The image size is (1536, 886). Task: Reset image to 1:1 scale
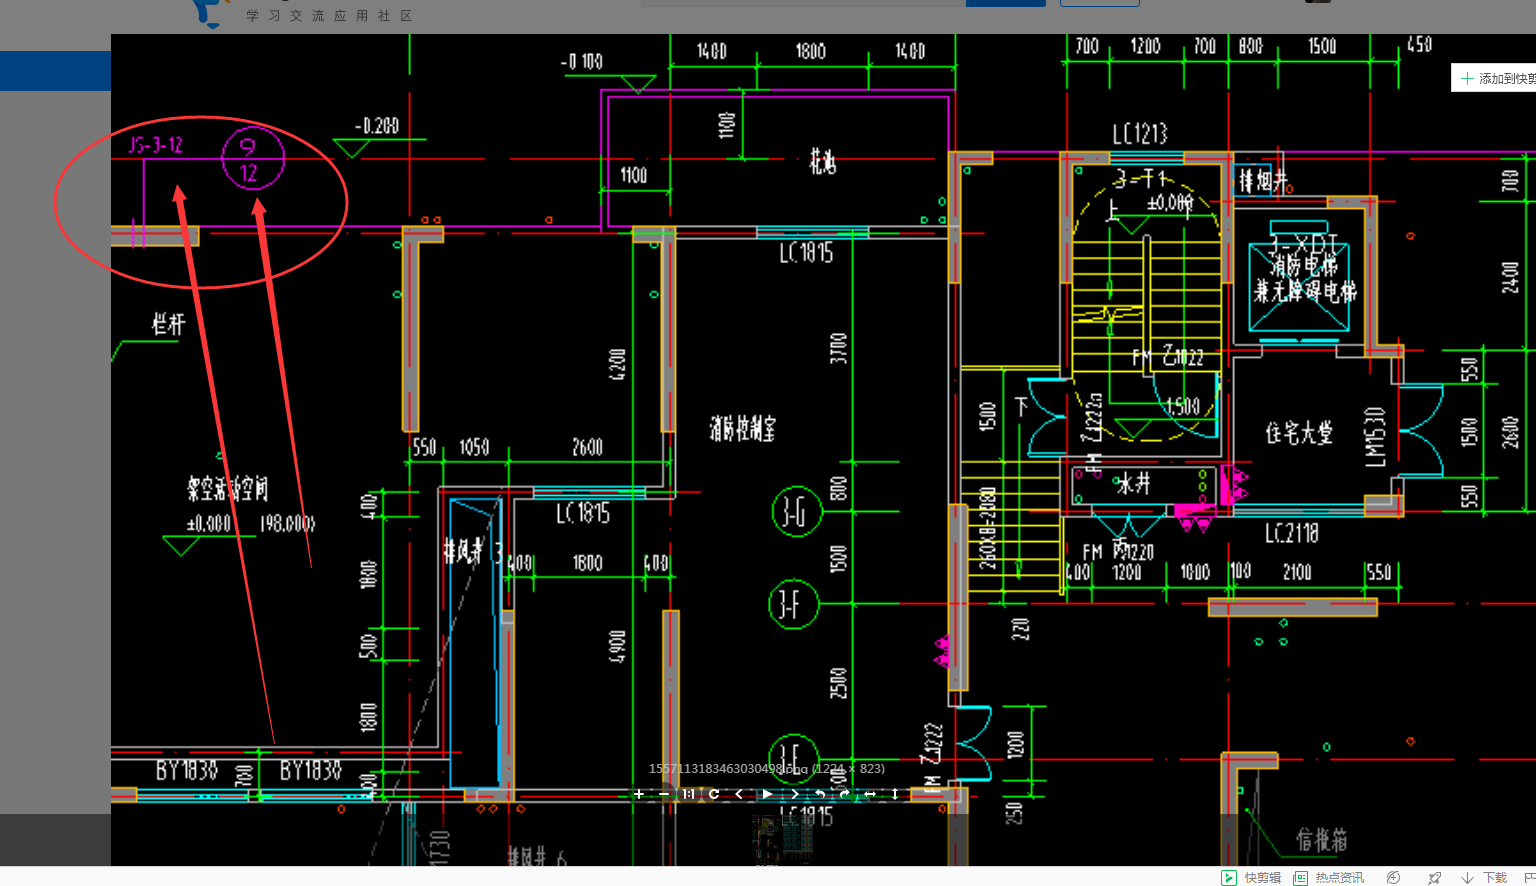tap(689, 794)
